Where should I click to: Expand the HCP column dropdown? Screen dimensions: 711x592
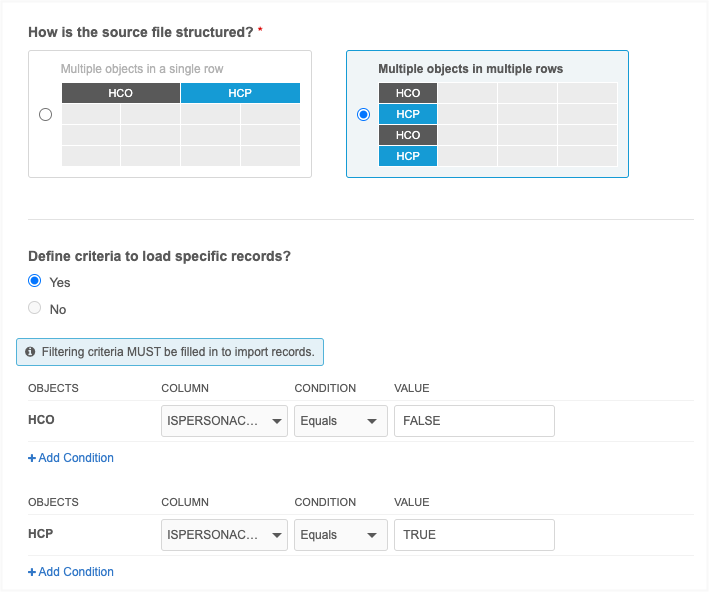coord(224,535)
